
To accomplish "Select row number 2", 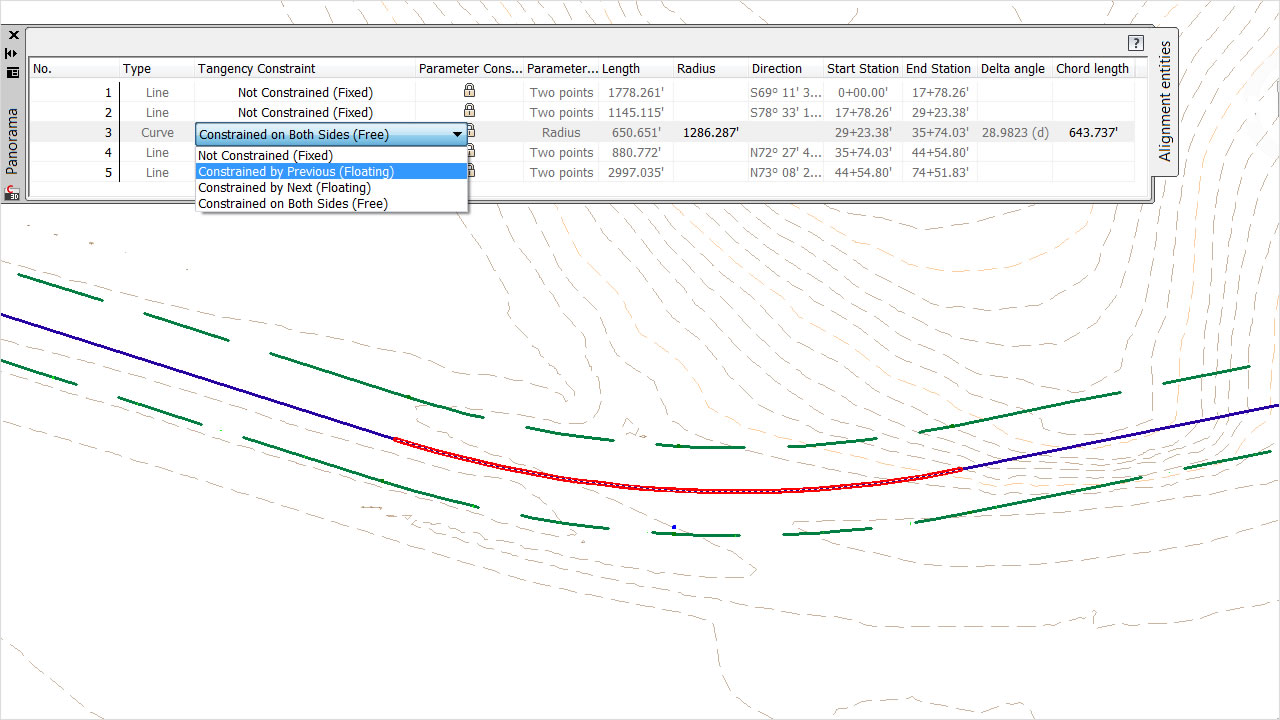I will 108,113.
